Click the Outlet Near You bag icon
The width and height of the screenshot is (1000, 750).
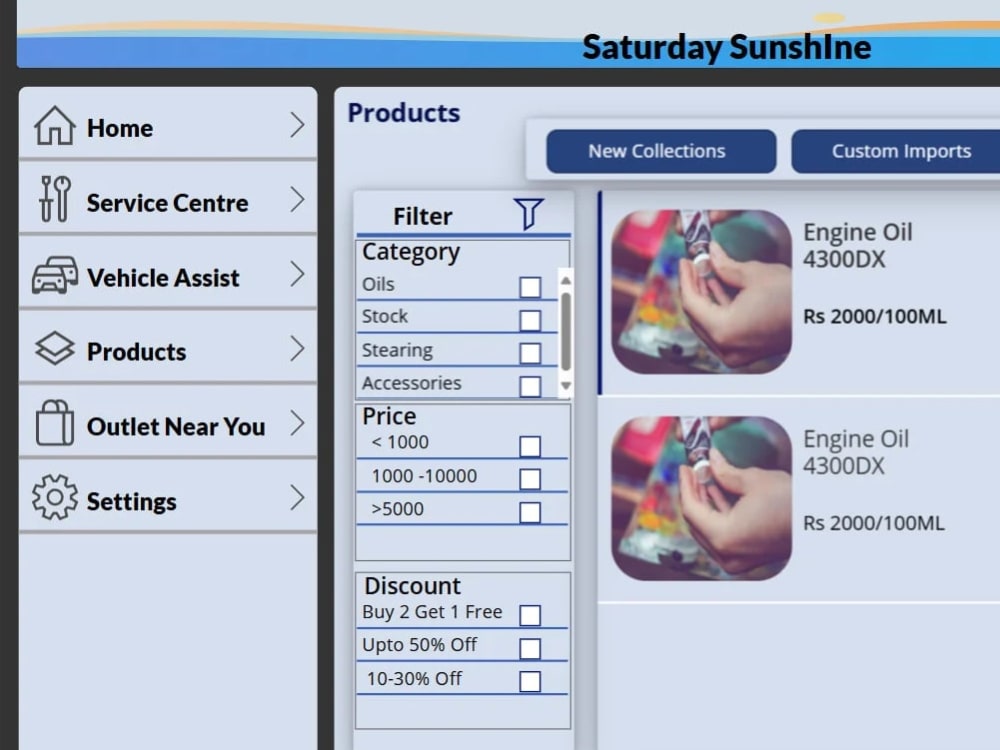click(55, 422)
